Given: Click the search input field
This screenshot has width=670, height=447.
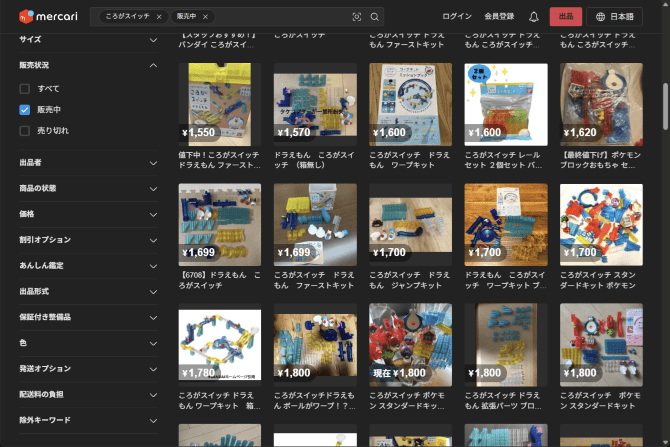Looking at the screenshot, I should click(282, 17).
